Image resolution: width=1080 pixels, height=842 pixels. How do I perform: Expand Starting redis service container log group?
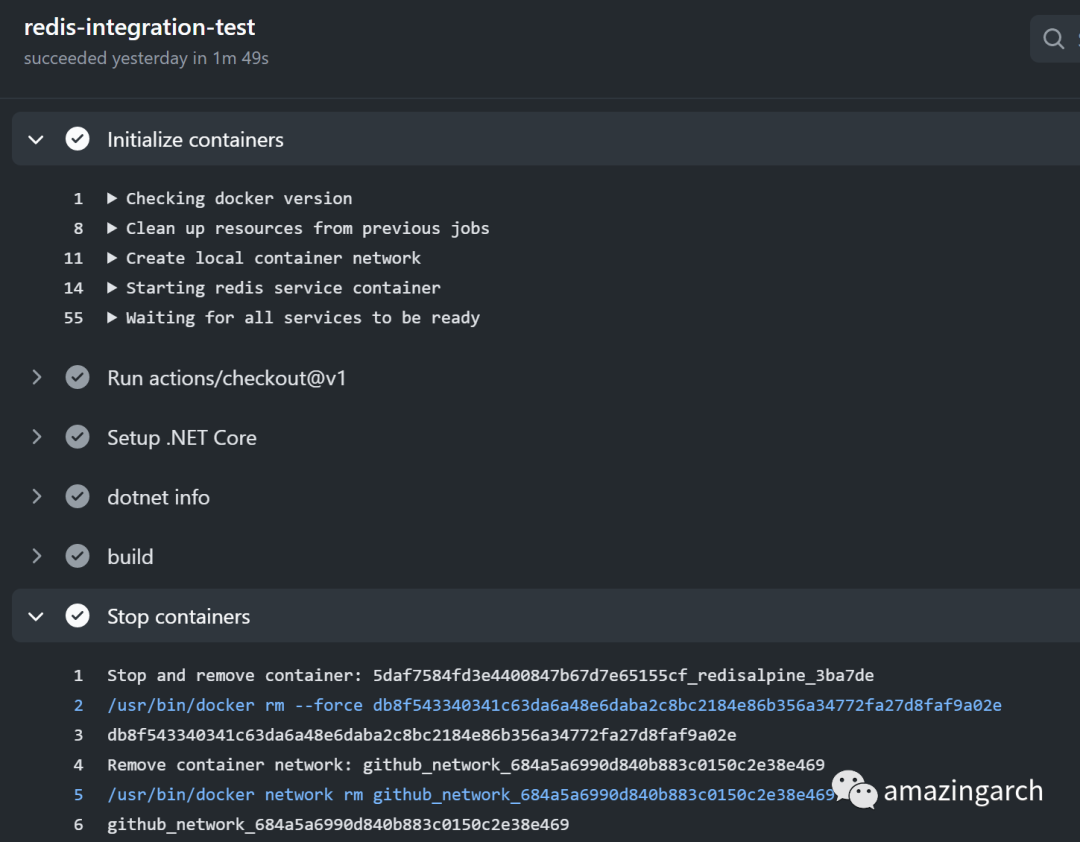click(x=112, y=288)
